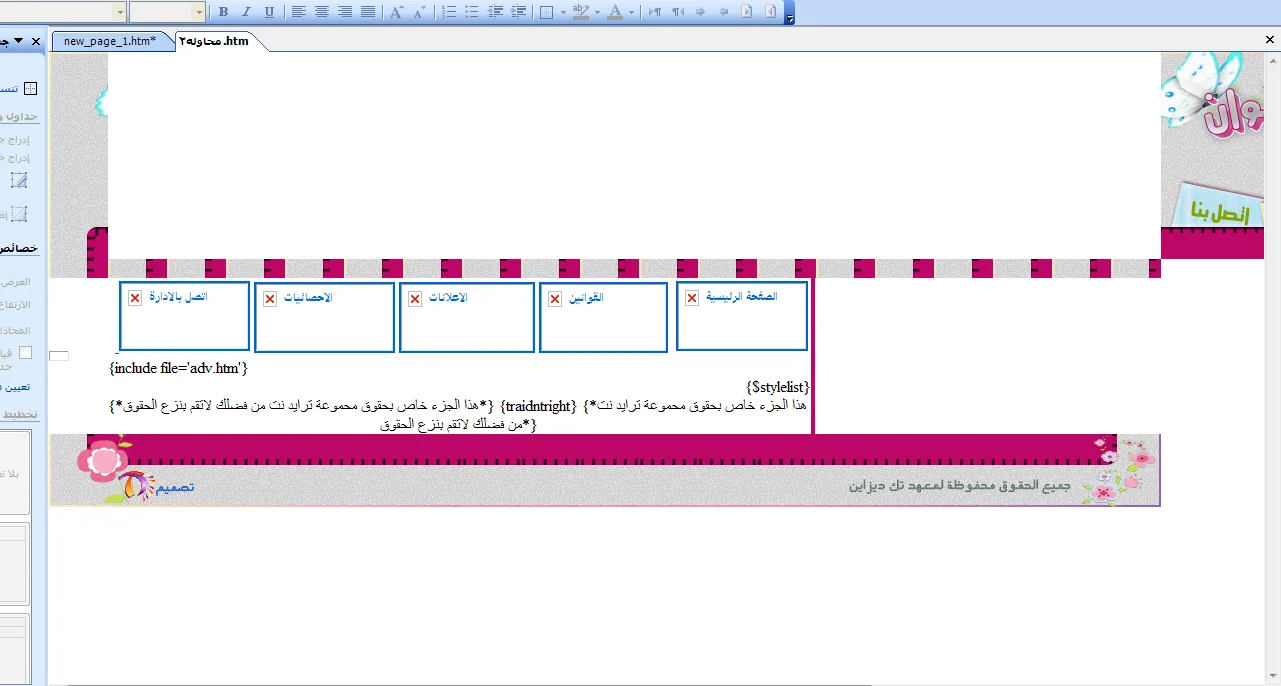The width and height of the screenshot is (1281, 686).
Task: Increase the font size
Action: pyautogui.click(x=396, y=12)
